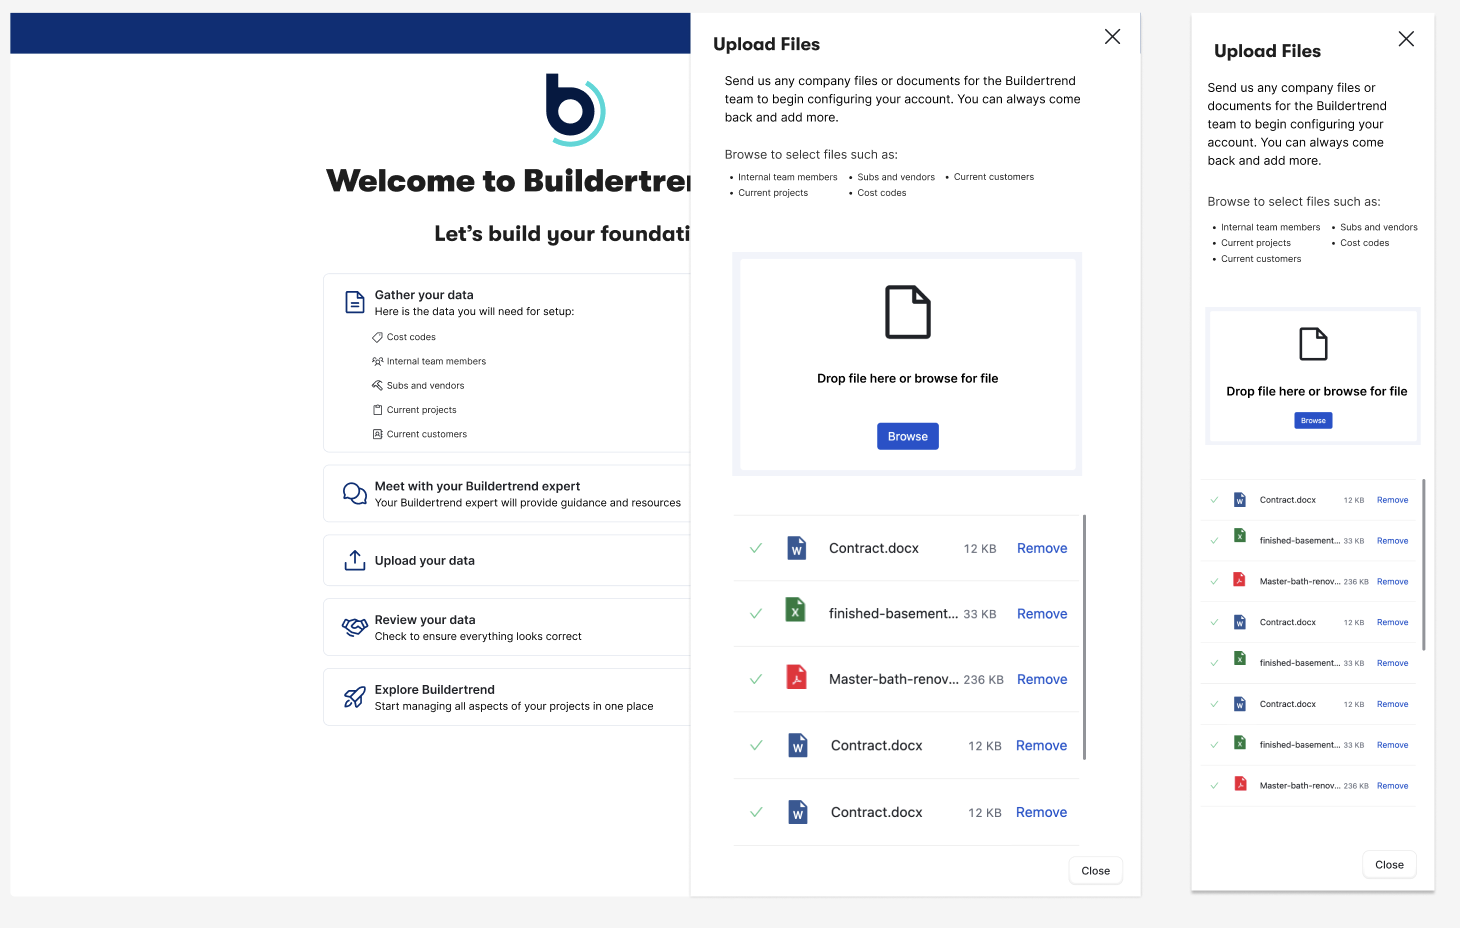
Task: Click 'Drop file here or browse' text in narrow panel
Action: point(1316,391)
